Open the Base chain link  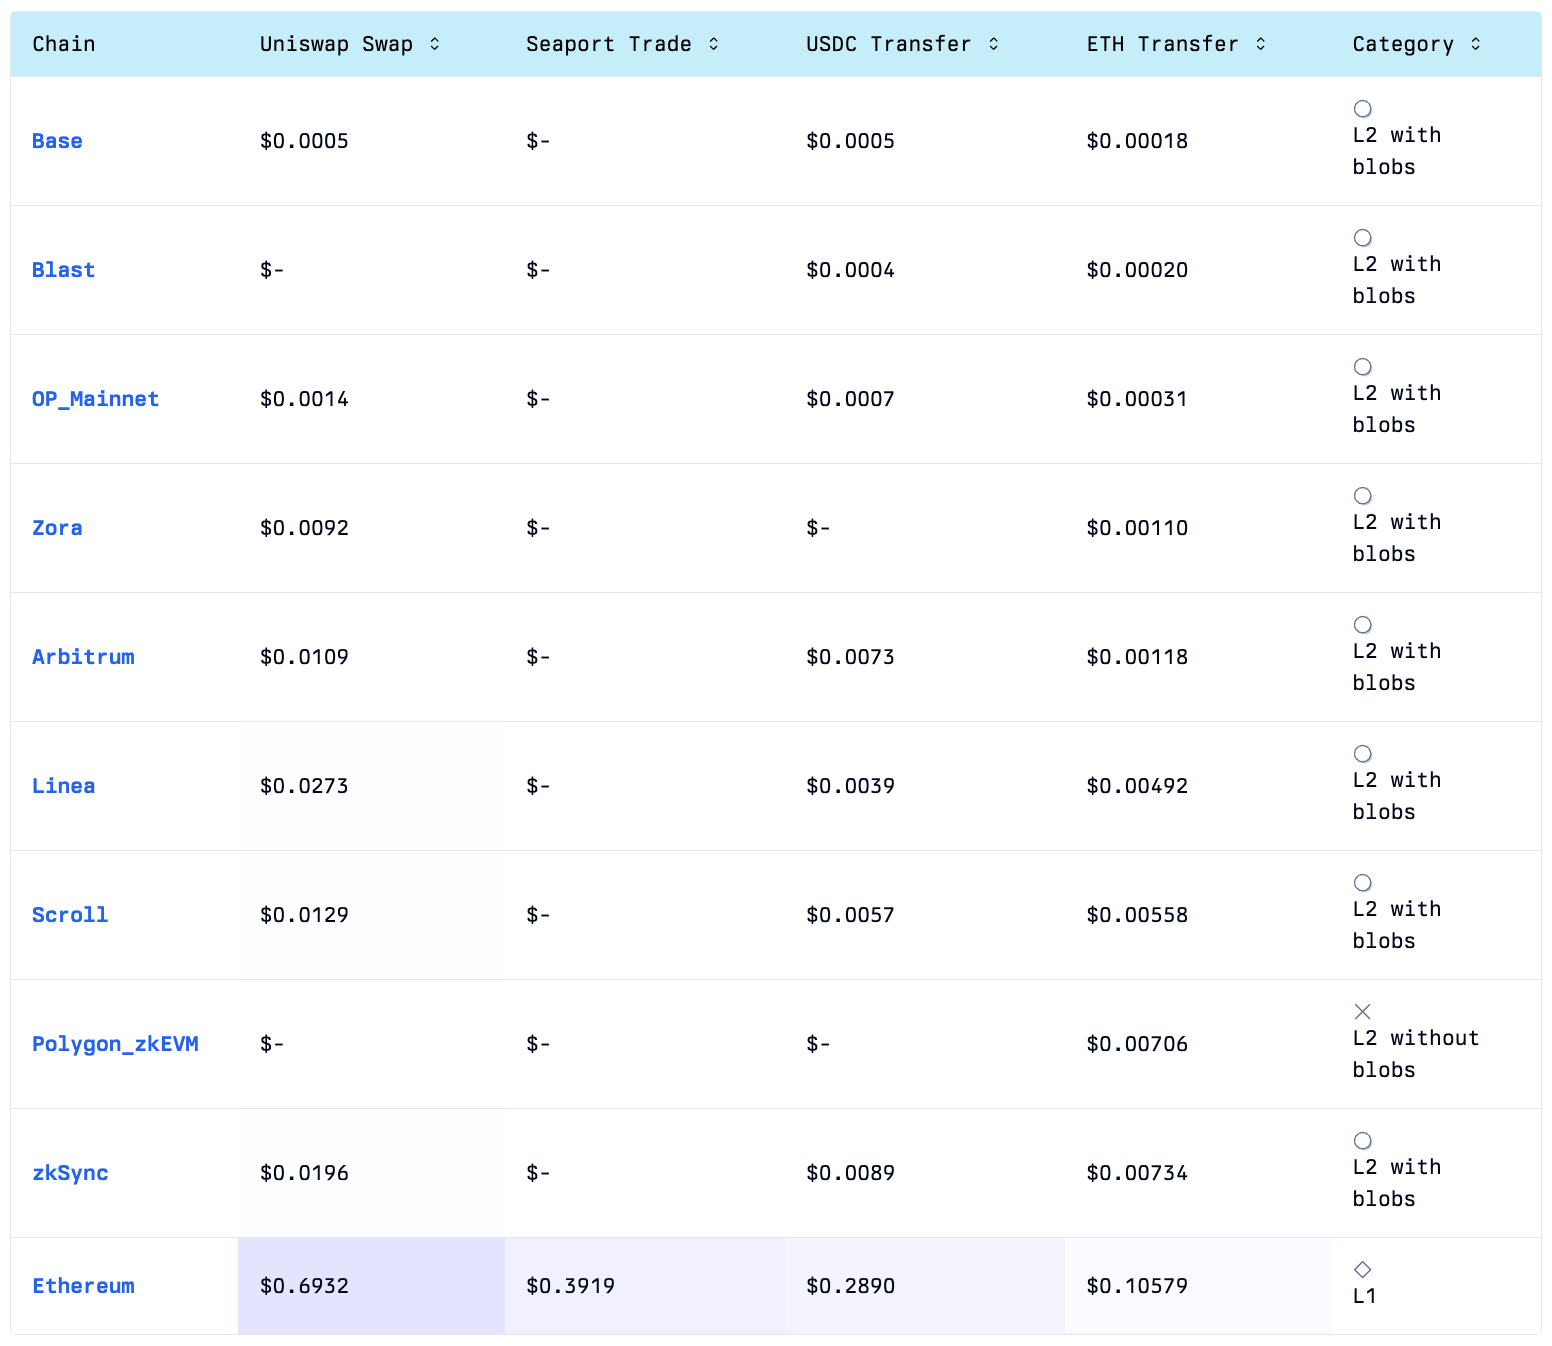coord(57,141)
